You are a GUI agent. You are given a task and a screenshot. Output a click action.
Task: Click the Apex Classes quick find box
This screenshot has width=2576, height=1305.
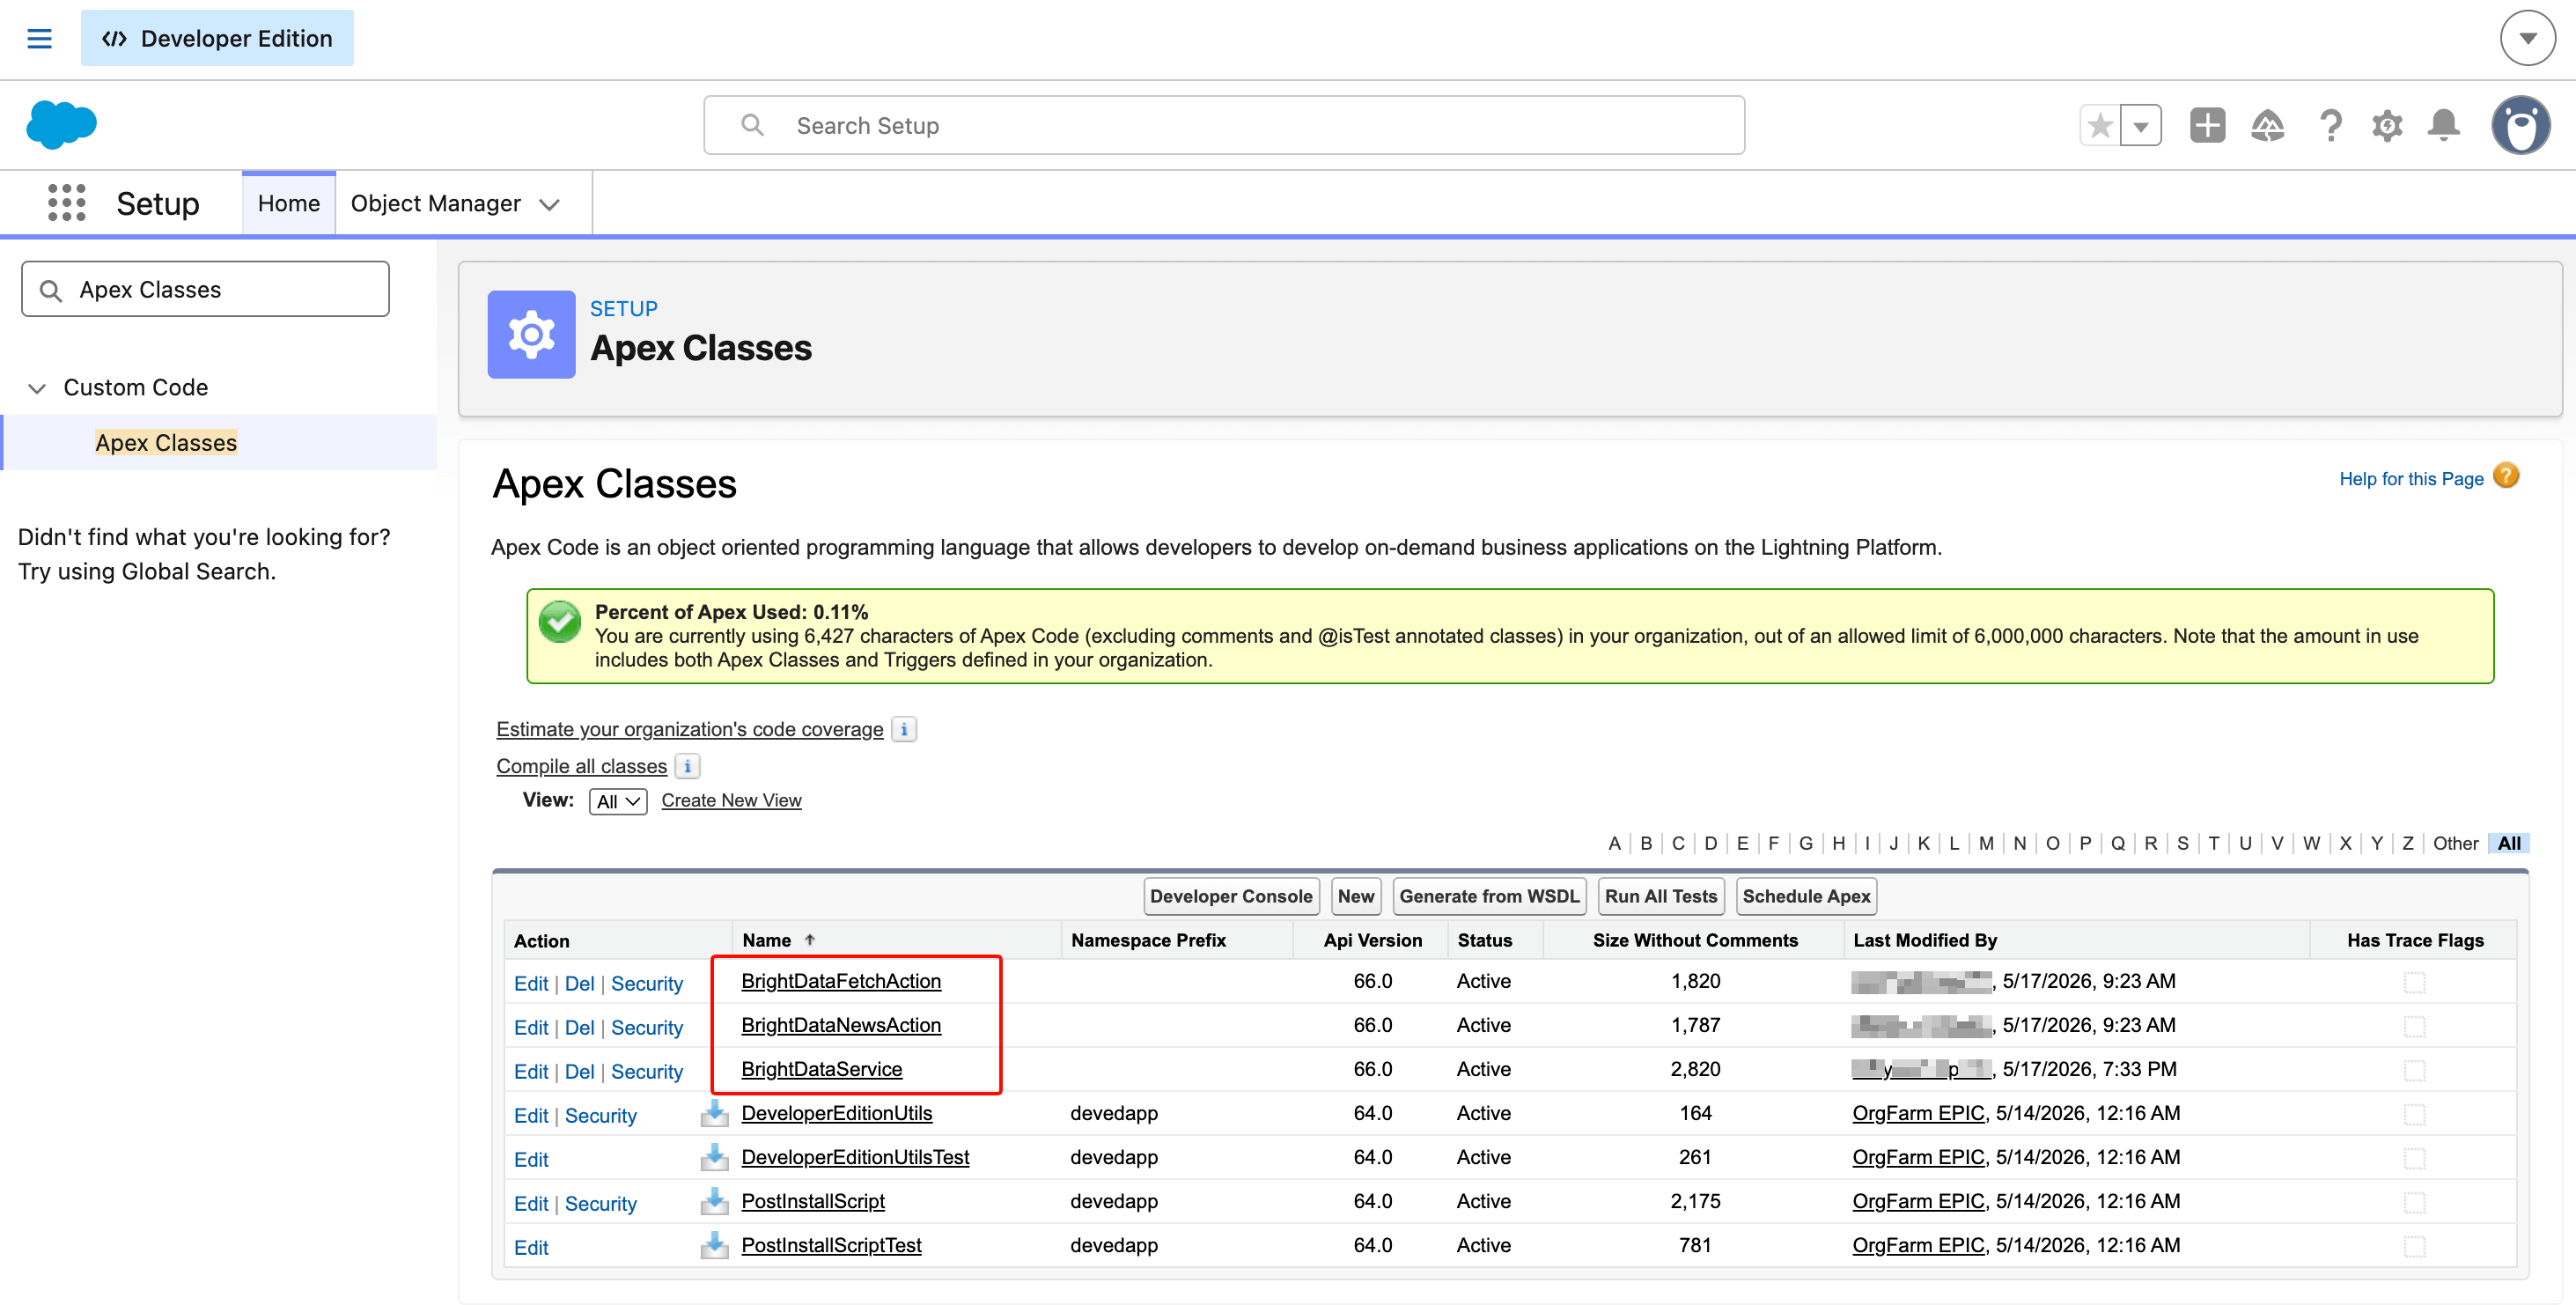point(205,289)
